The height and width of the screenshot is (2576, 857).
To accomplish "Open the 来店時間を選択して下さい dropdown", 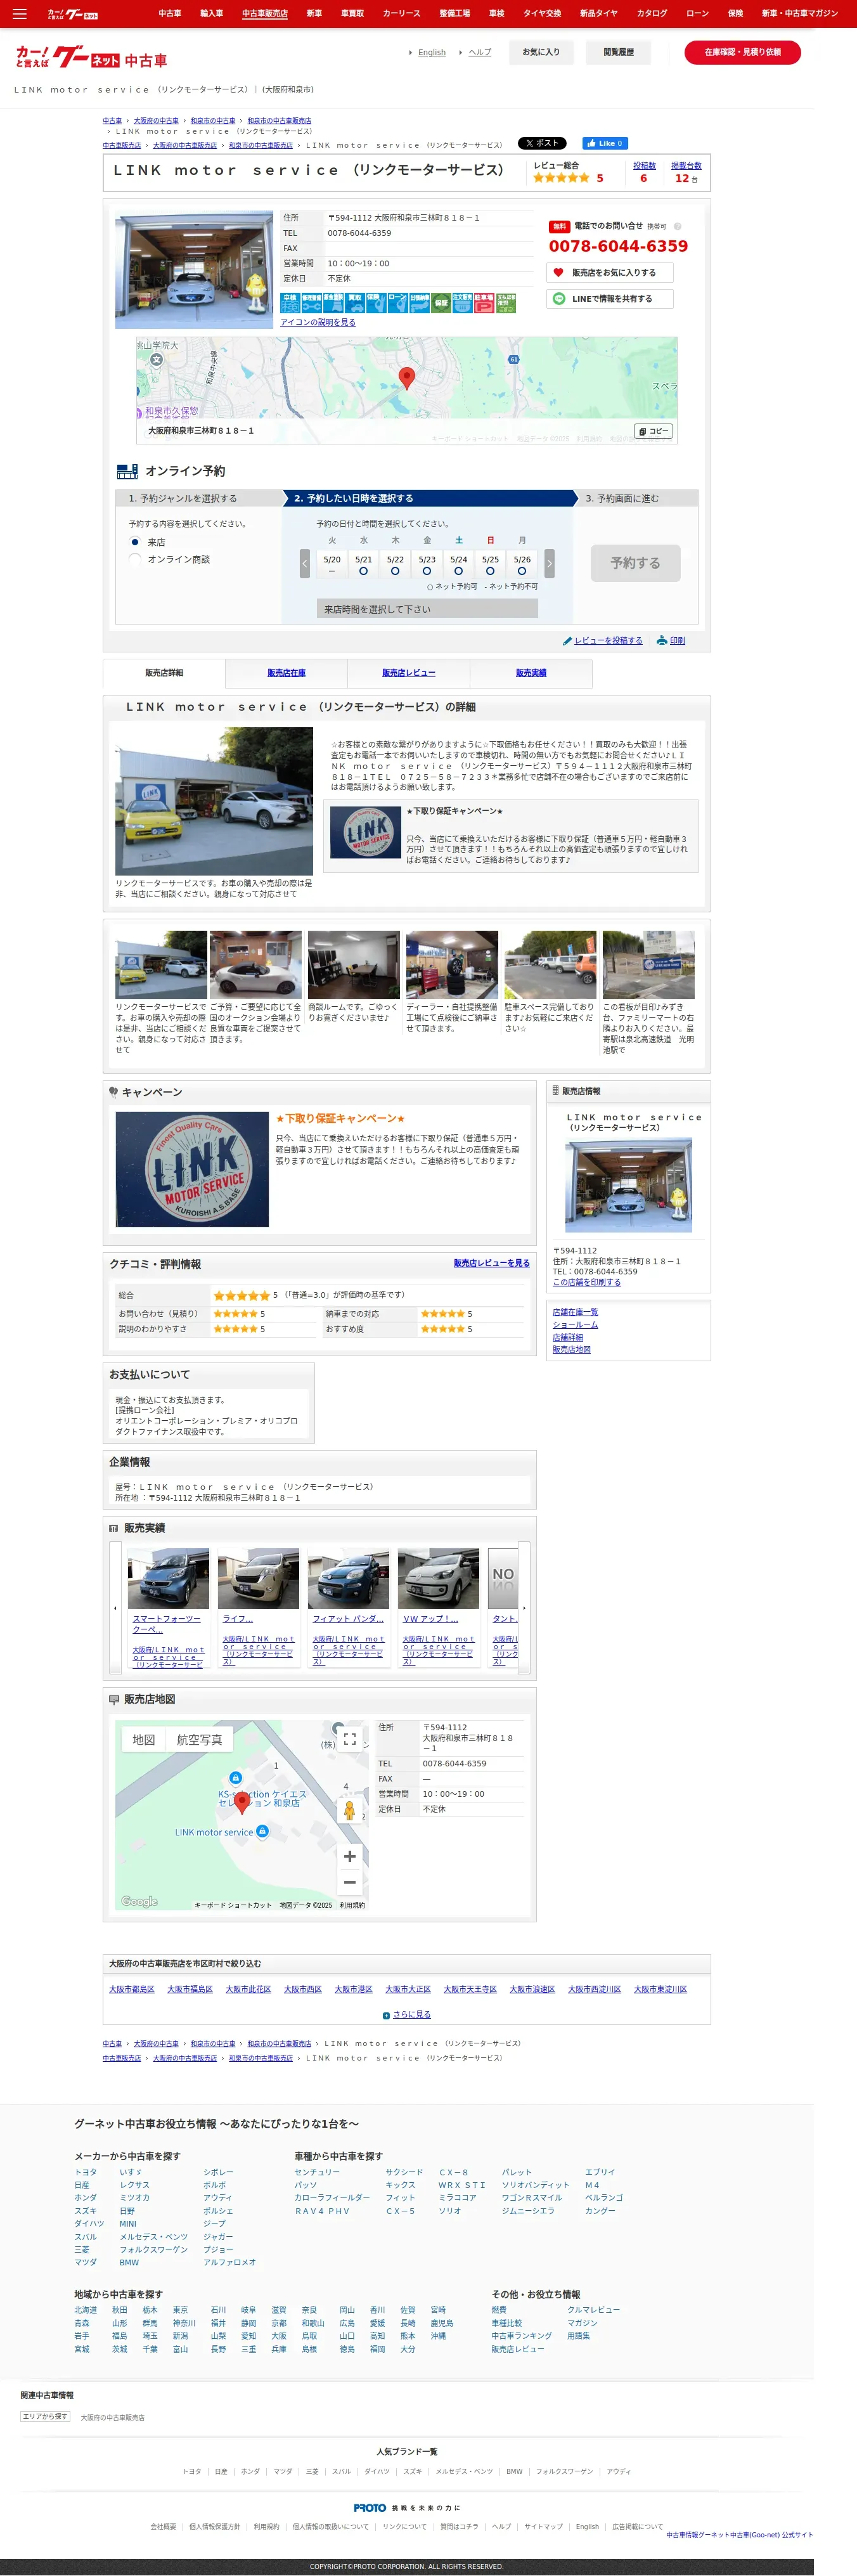I will pos(427,609).
